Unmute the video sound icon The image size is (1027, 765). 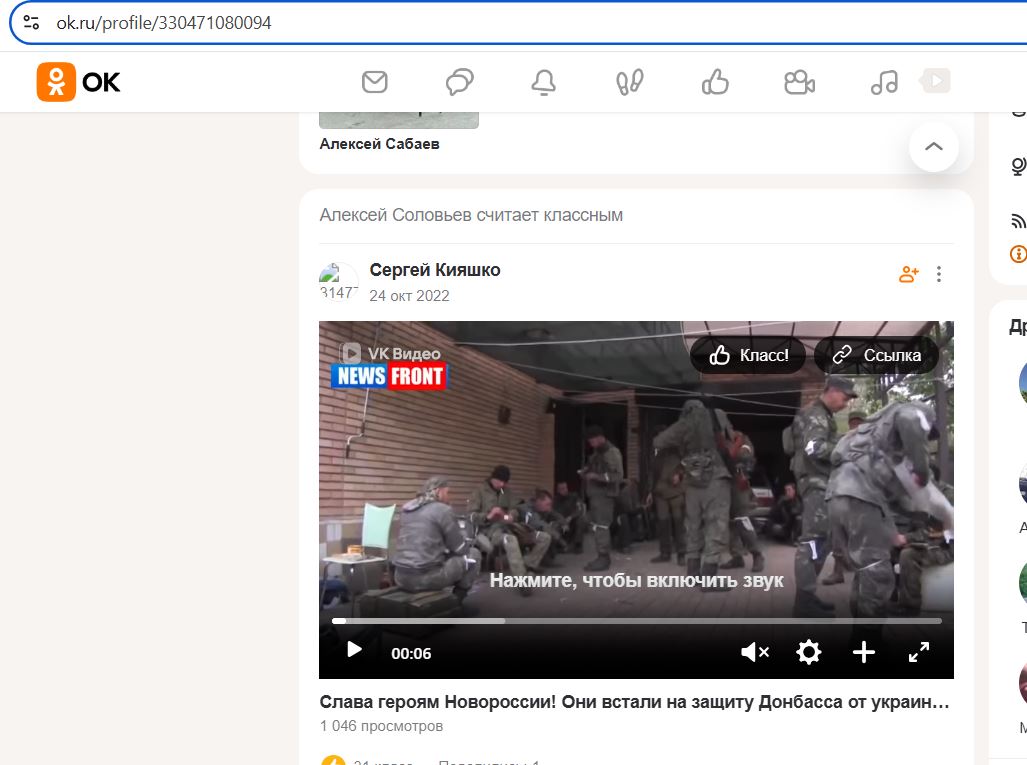tap(755, 652)
